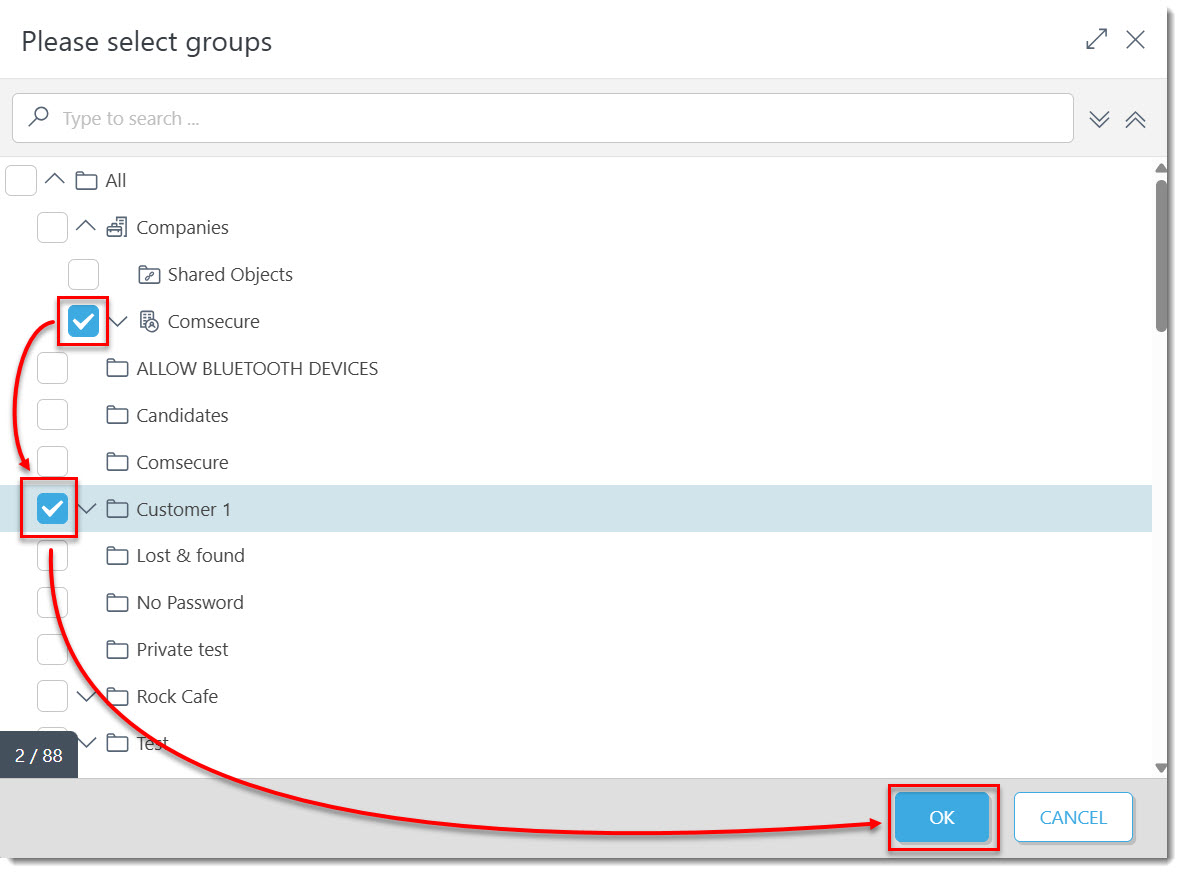Click the Shared Objects linked folder icon
The height and width of the screenshot is (873, 1182).
click(149, 275)
